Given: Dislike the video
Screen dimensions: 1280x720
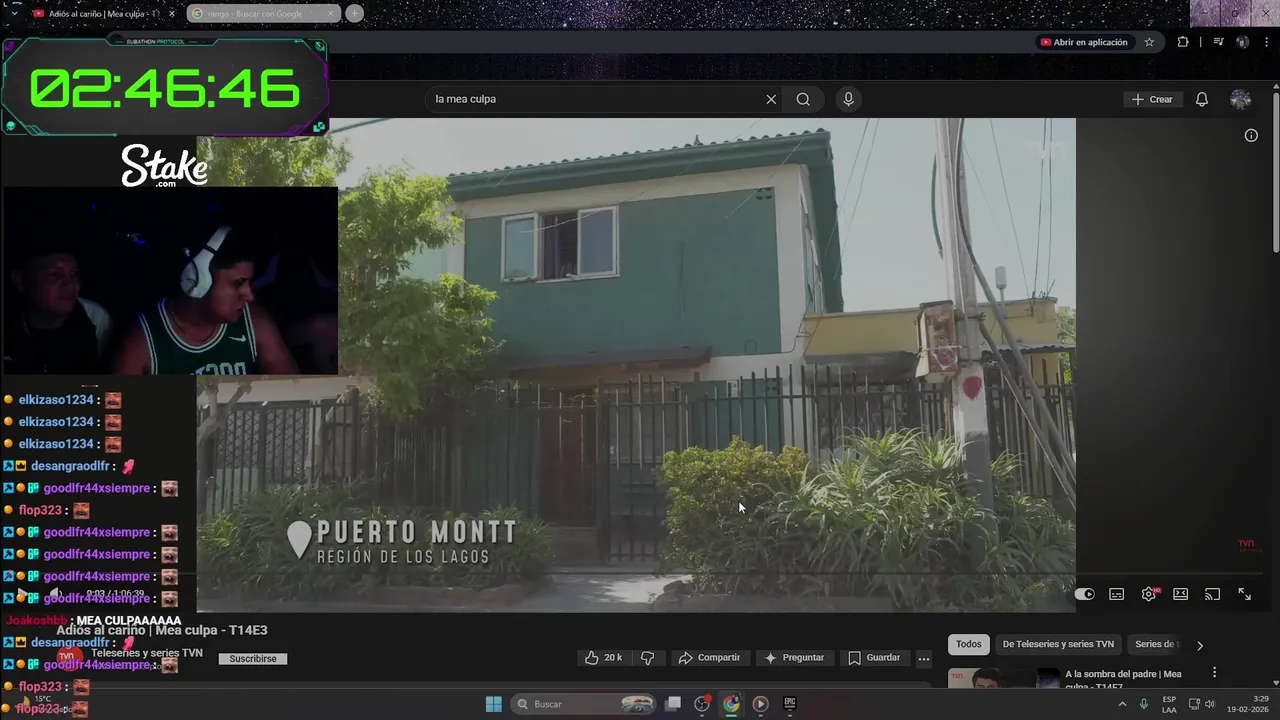Looking at the screenshot, I should (647, 657).
